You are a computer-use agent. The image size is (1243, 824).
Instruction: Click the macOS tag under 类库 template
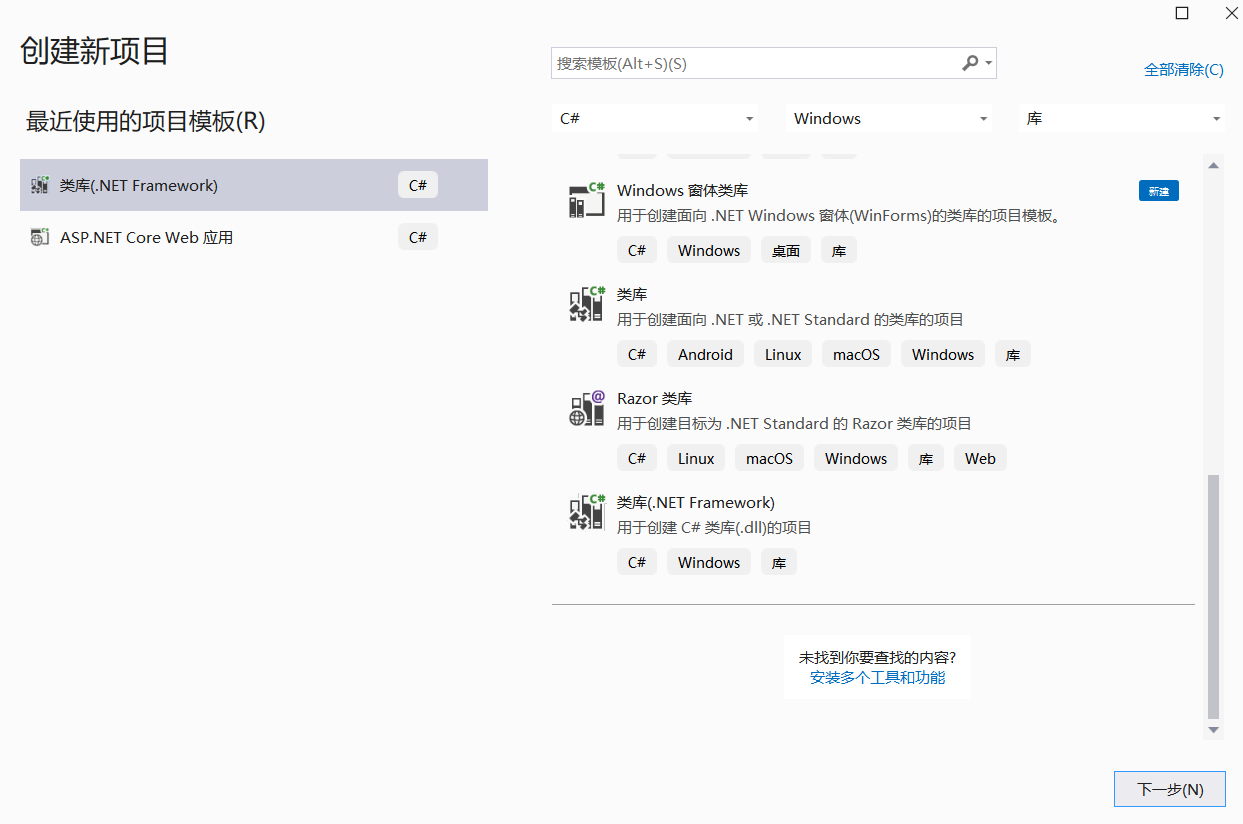tap(856, 354)
